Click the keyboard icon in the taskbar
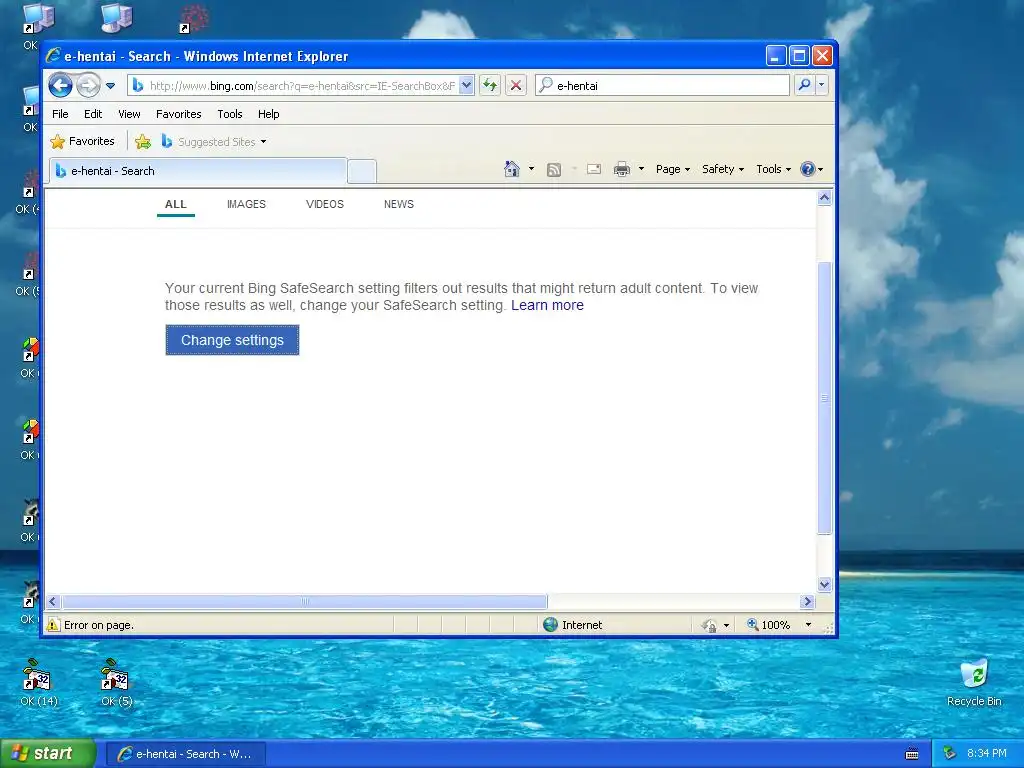Screen dimensions: 1024x768 (912, 754)
